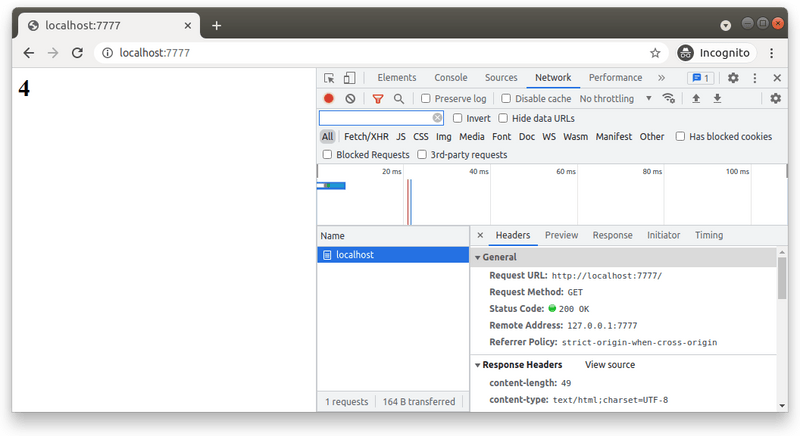The image size is (800, 436).
Task: Click the request bar in timeline overview
Action: (x=331, y=186)
